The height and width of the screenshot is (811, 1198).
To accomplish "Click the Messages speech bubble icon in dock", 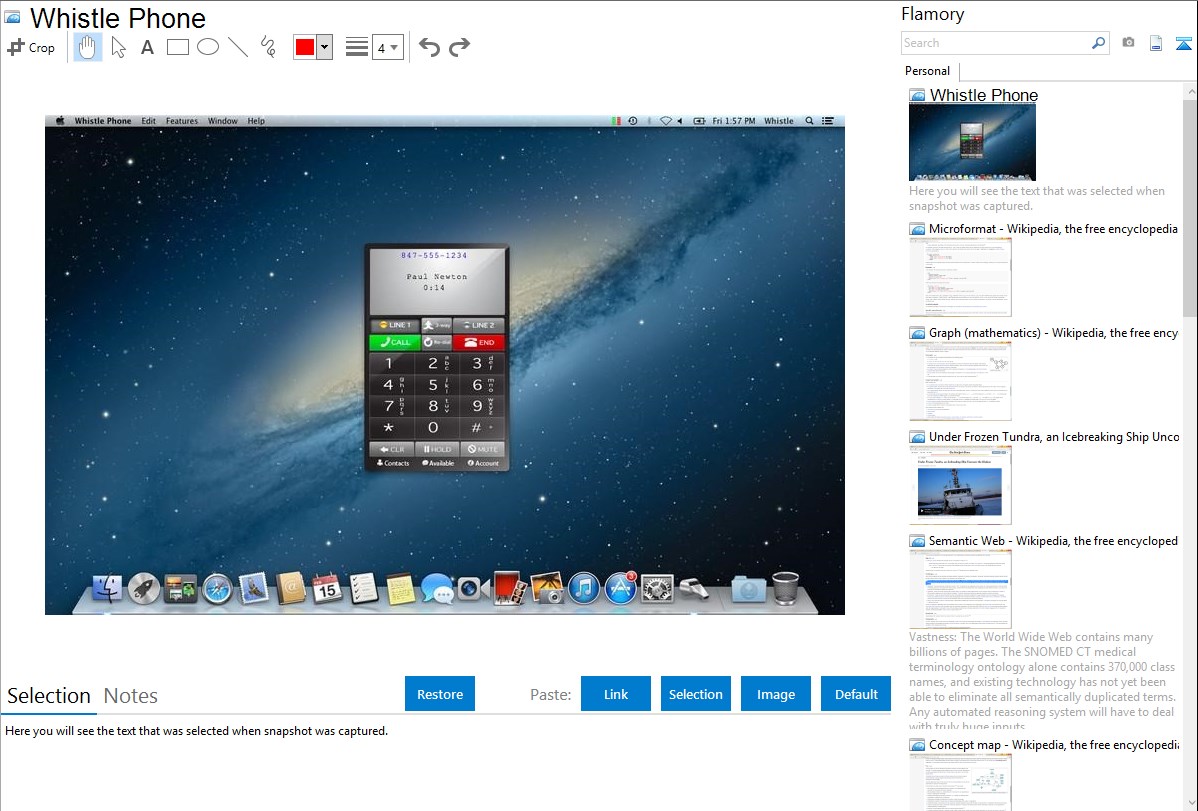I will 436,589.
